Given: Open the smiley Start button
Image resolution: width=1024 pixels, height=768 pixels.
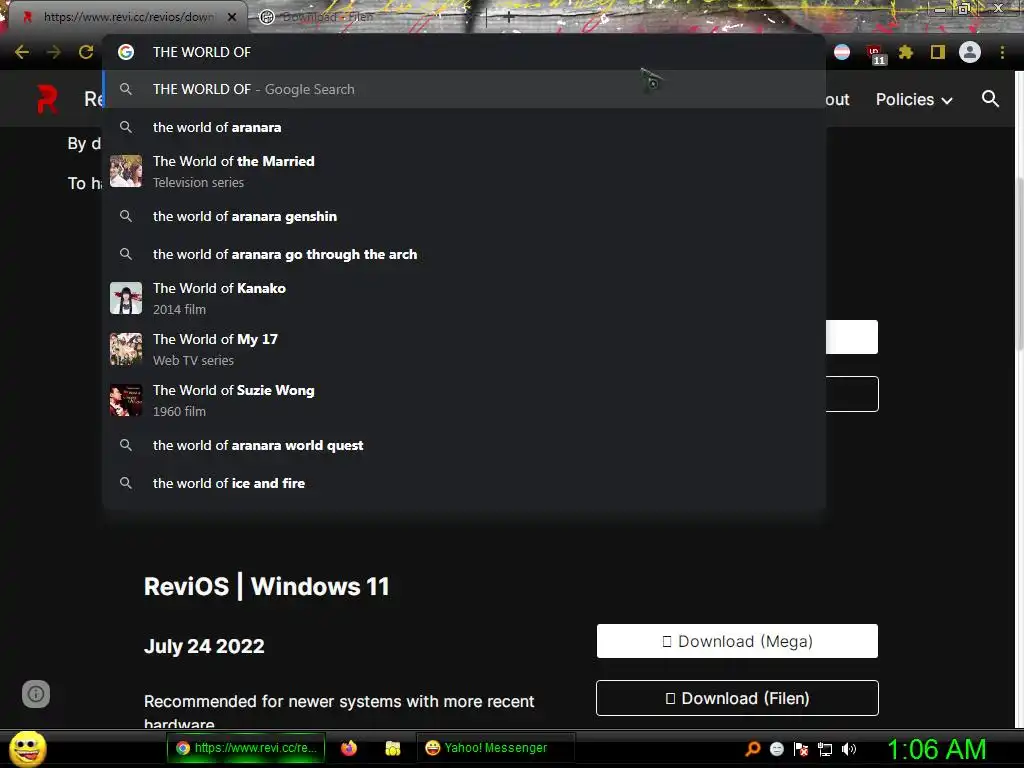Looking at the screenshot, I should [x=28, y=748].
